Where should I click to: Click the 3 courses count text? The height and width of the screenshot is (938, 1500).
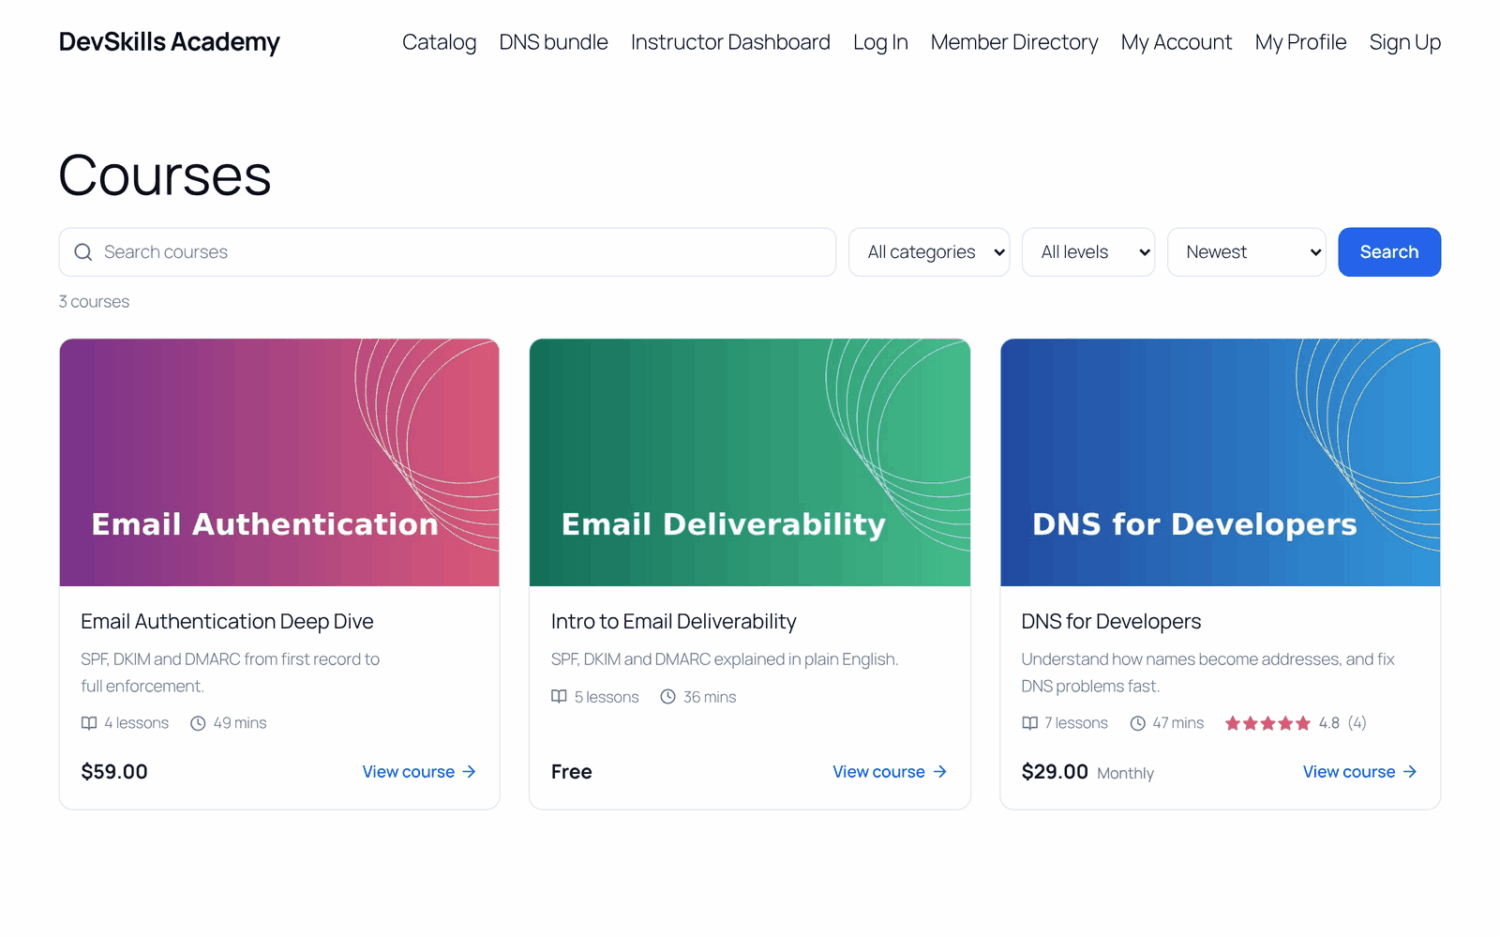pos(94,302)
